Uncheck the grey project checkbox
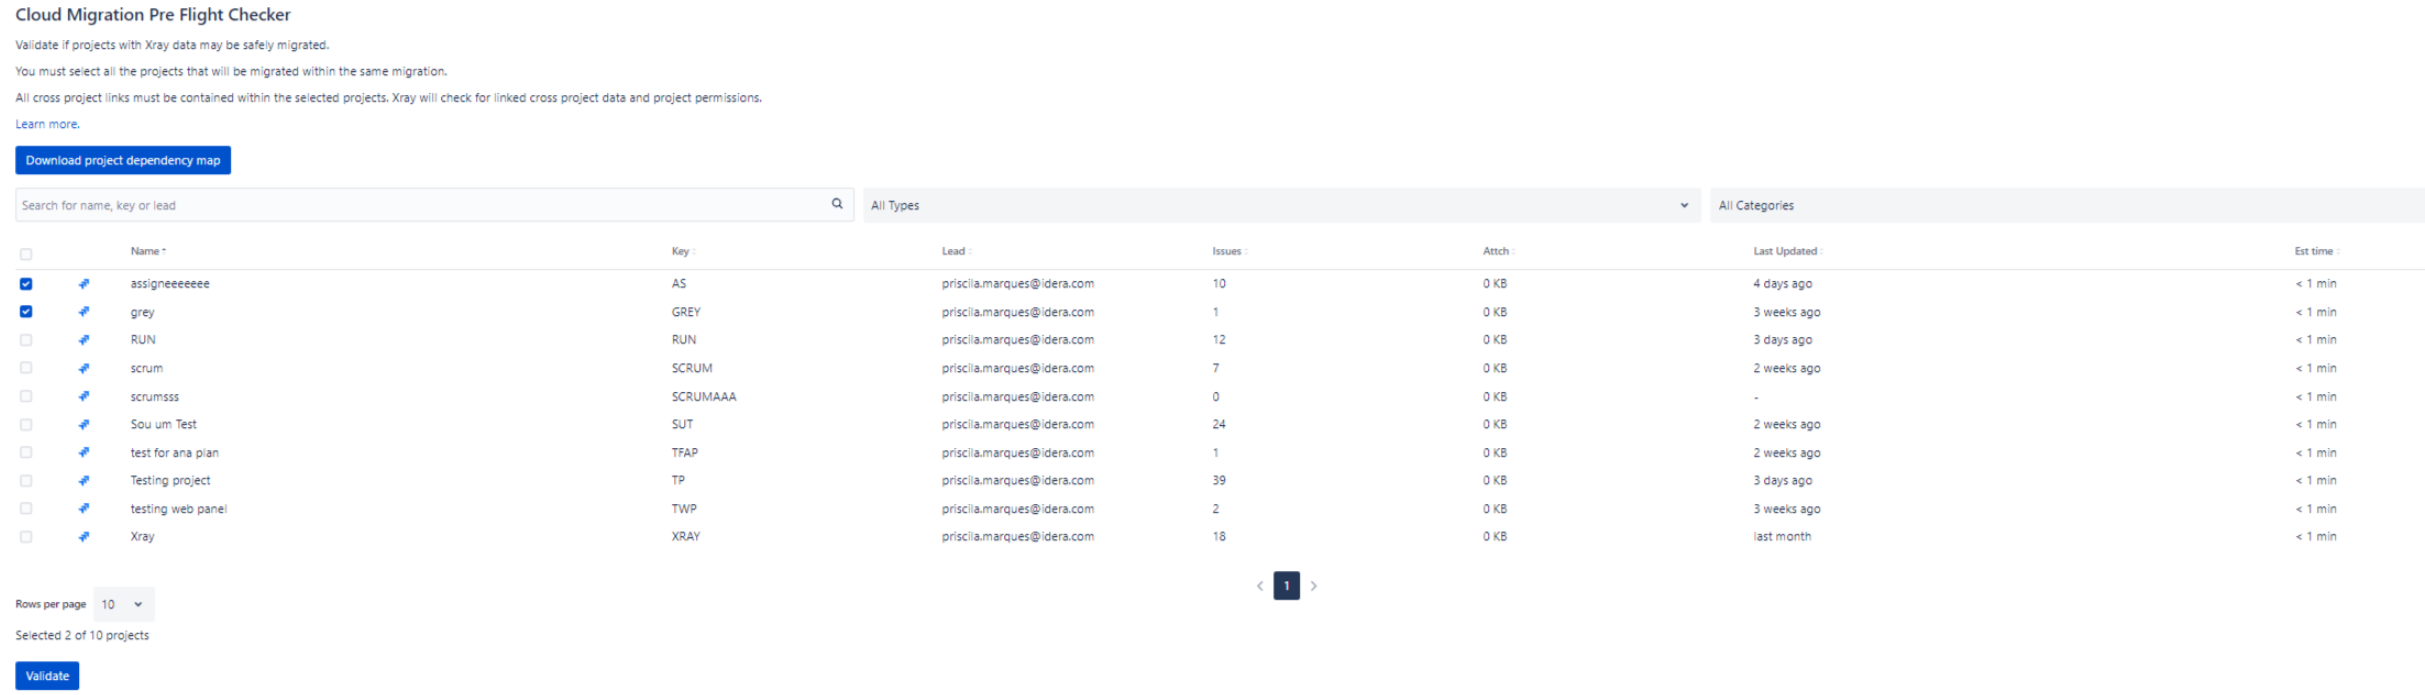The image size is (2425, 695). [26, 312]
